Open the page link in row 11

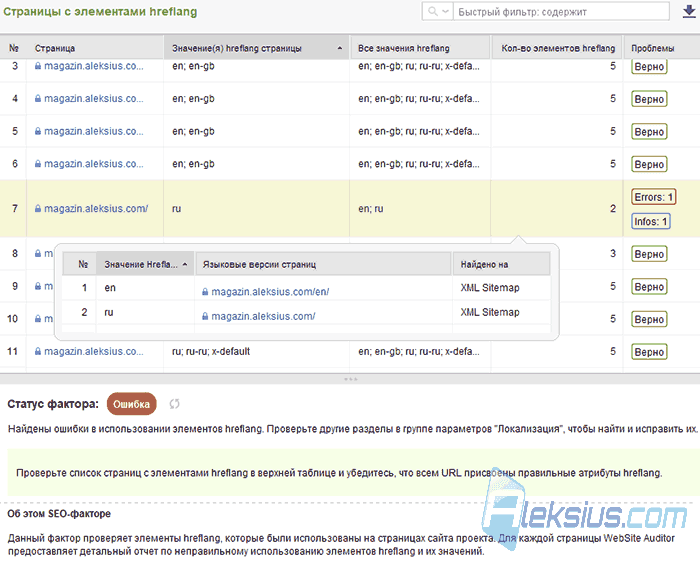[94, 351]
